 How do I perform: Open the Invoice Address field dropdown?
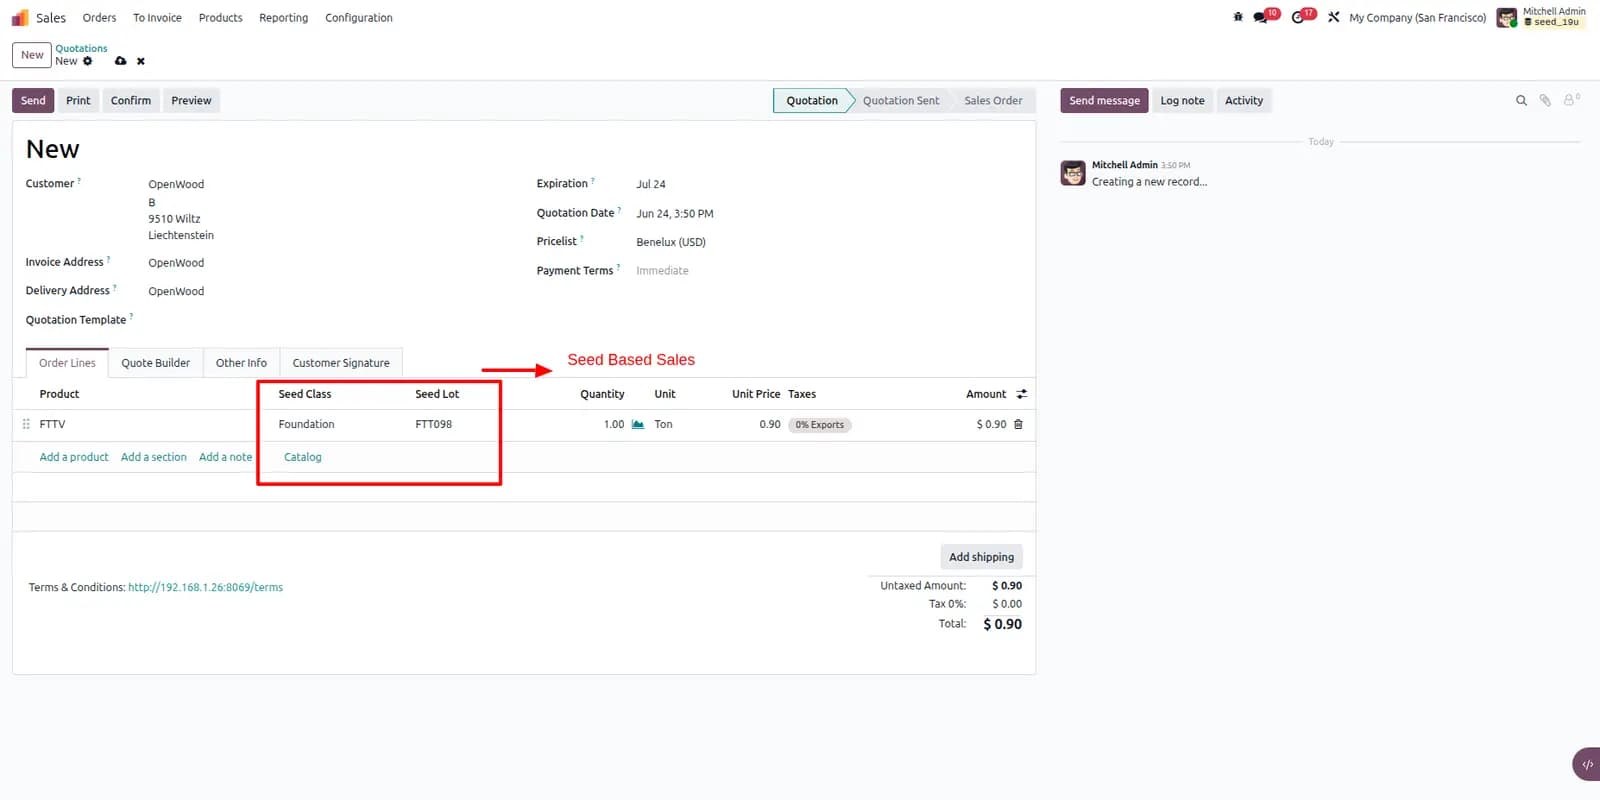click(x=176, y=263)
